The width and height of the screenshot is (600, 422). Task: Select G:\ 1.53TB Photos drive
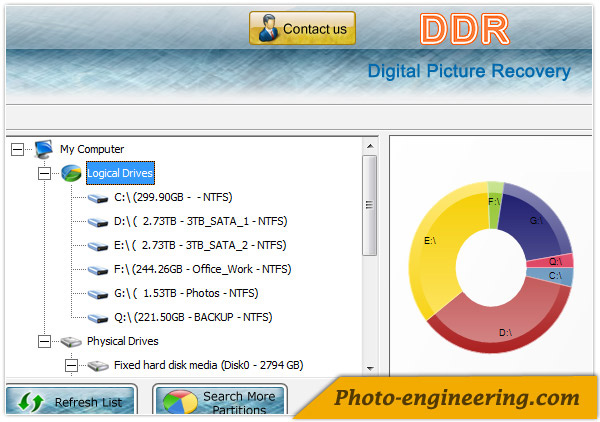[186, 293]
